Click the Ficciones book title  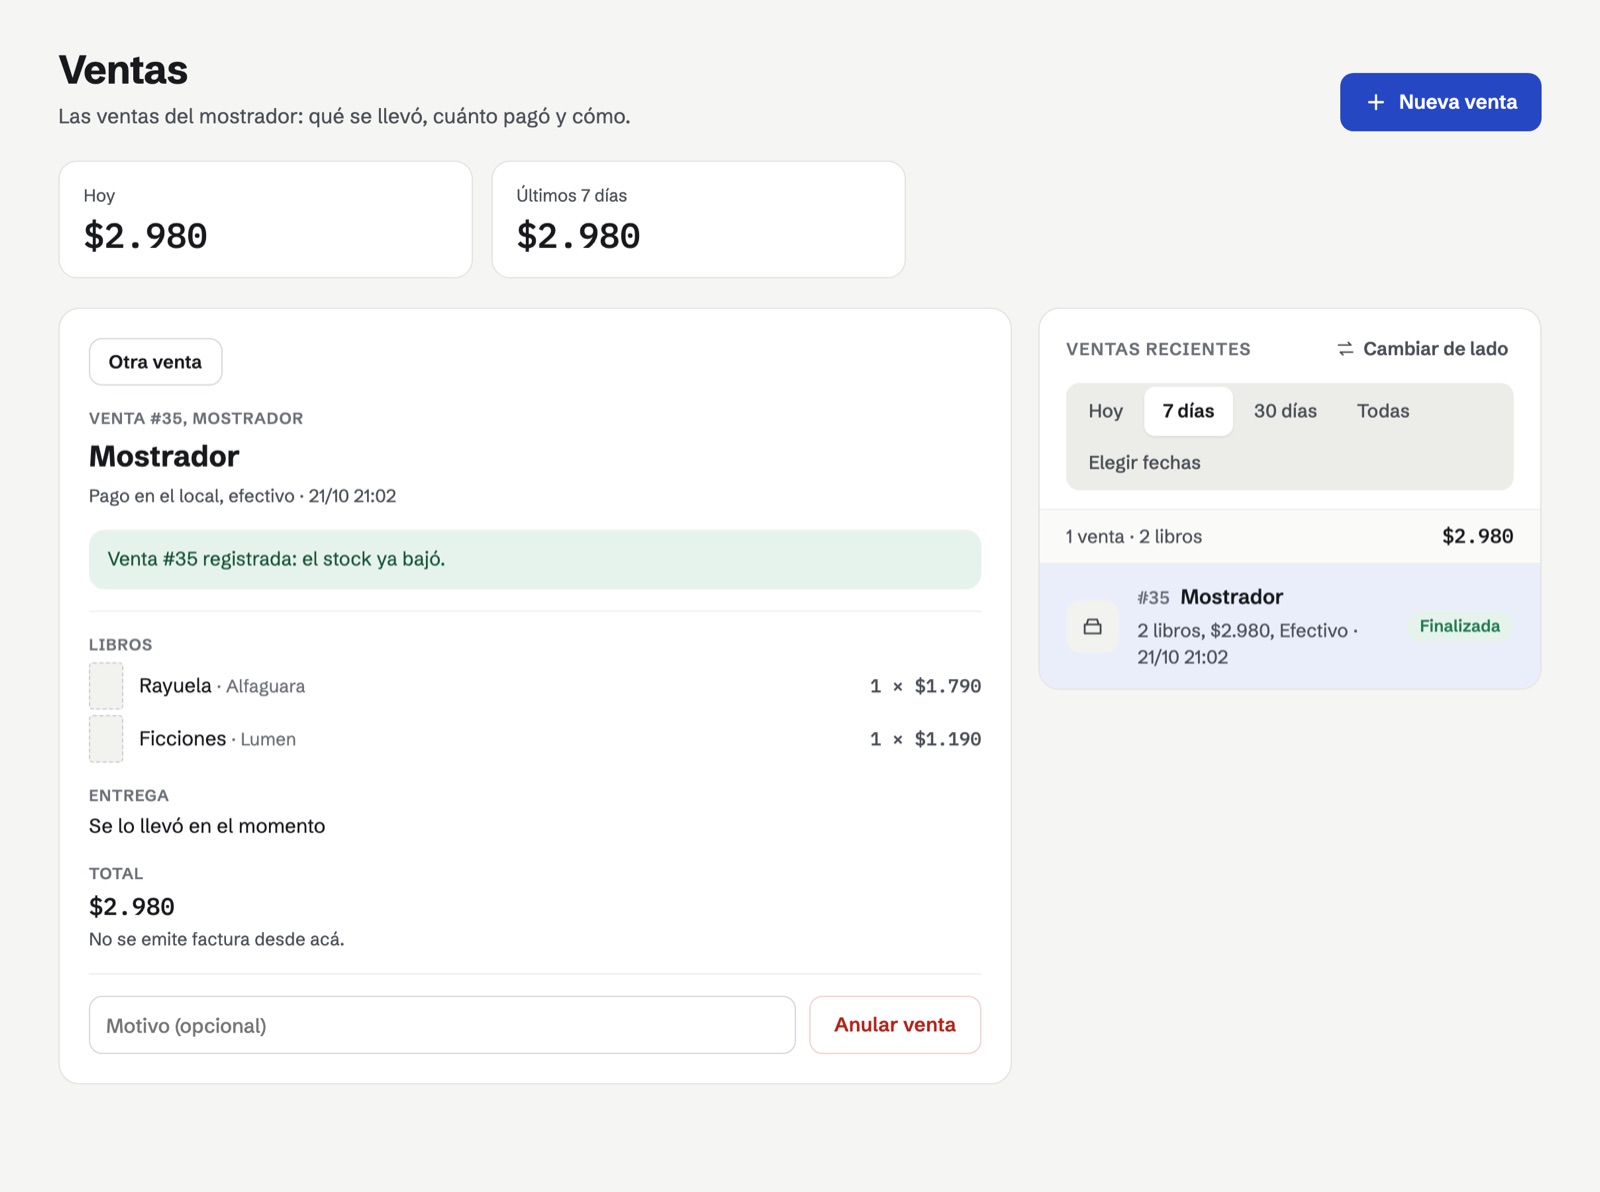coord(182,739)
